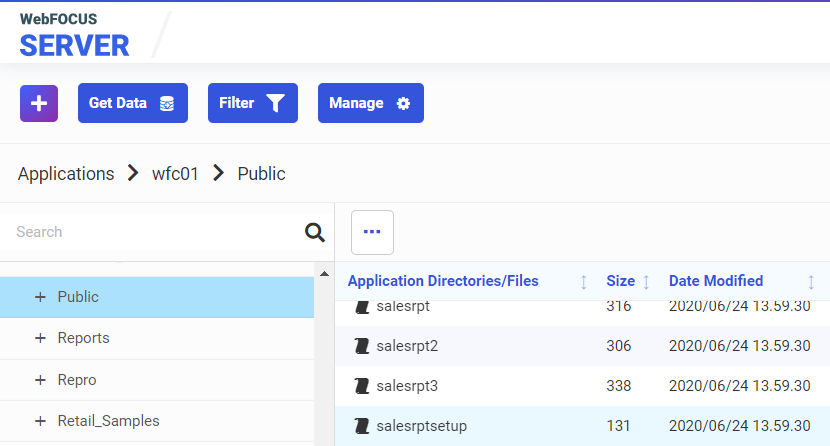Expand the Retail_Samples folder node
Image resolution: width=830 pixels, height=446 pixels.
(41, 421)
